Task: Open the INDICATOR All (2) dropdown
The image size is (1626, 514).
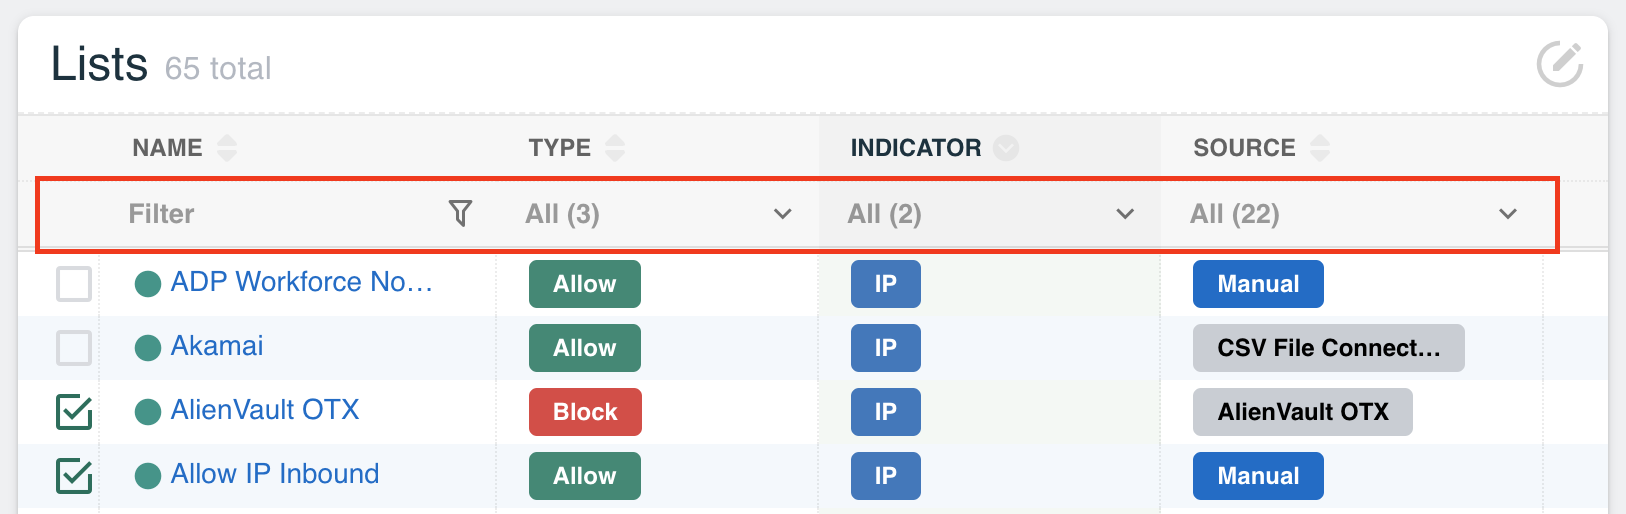Action: 990,214
